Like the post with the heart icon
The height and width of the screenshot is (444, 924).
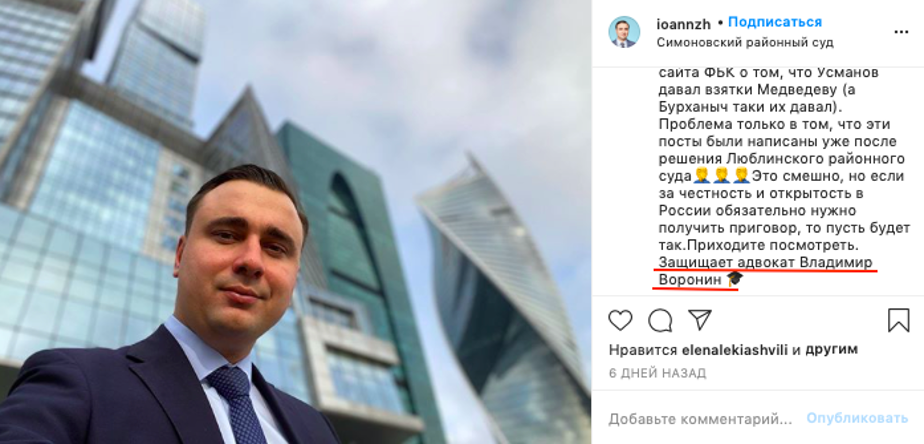click(620, 320)
